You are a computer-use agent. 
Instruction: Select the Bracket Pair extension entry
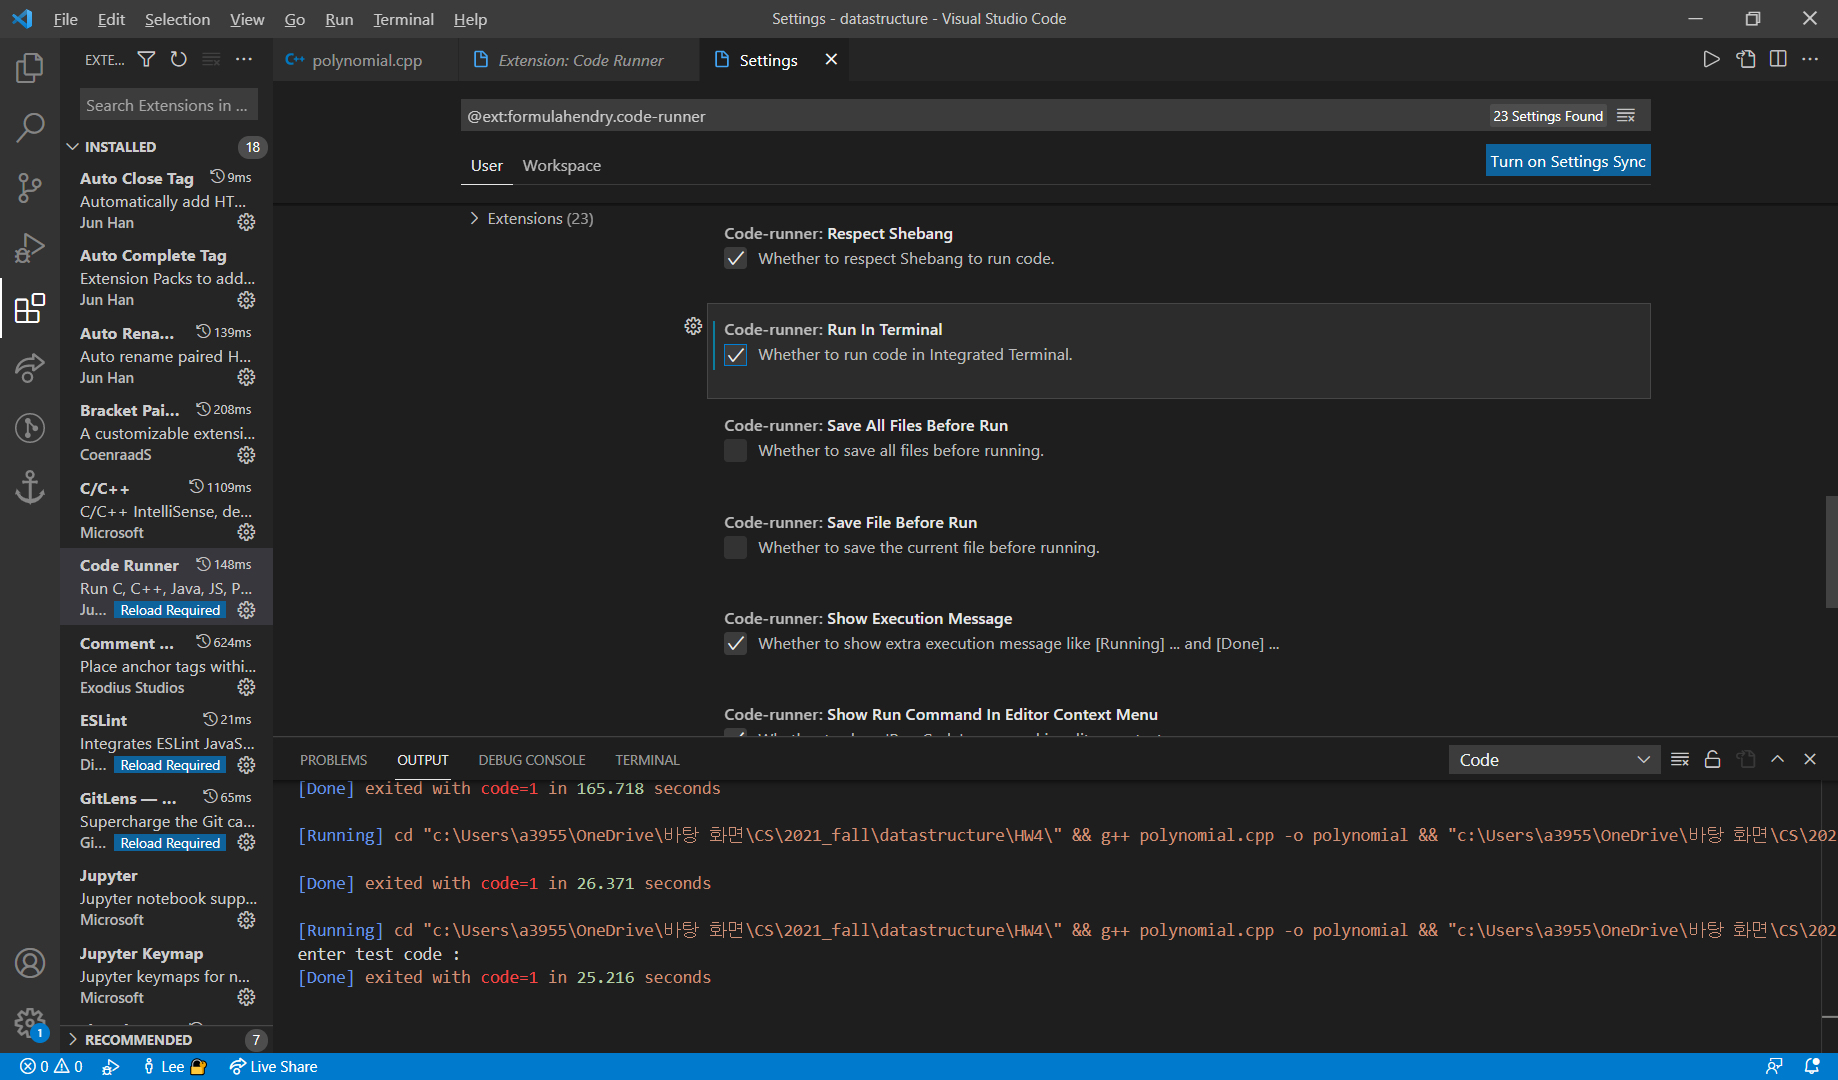(x=166, y=432)
